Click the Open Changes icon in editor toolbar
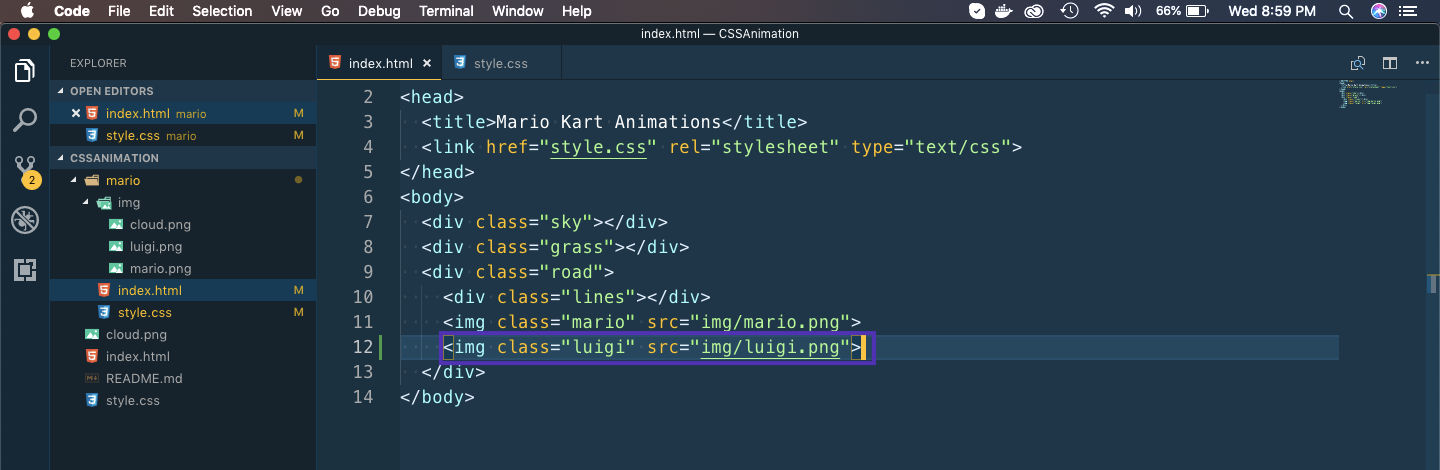The image size is (1440, 470). [x=1358, y=63]
